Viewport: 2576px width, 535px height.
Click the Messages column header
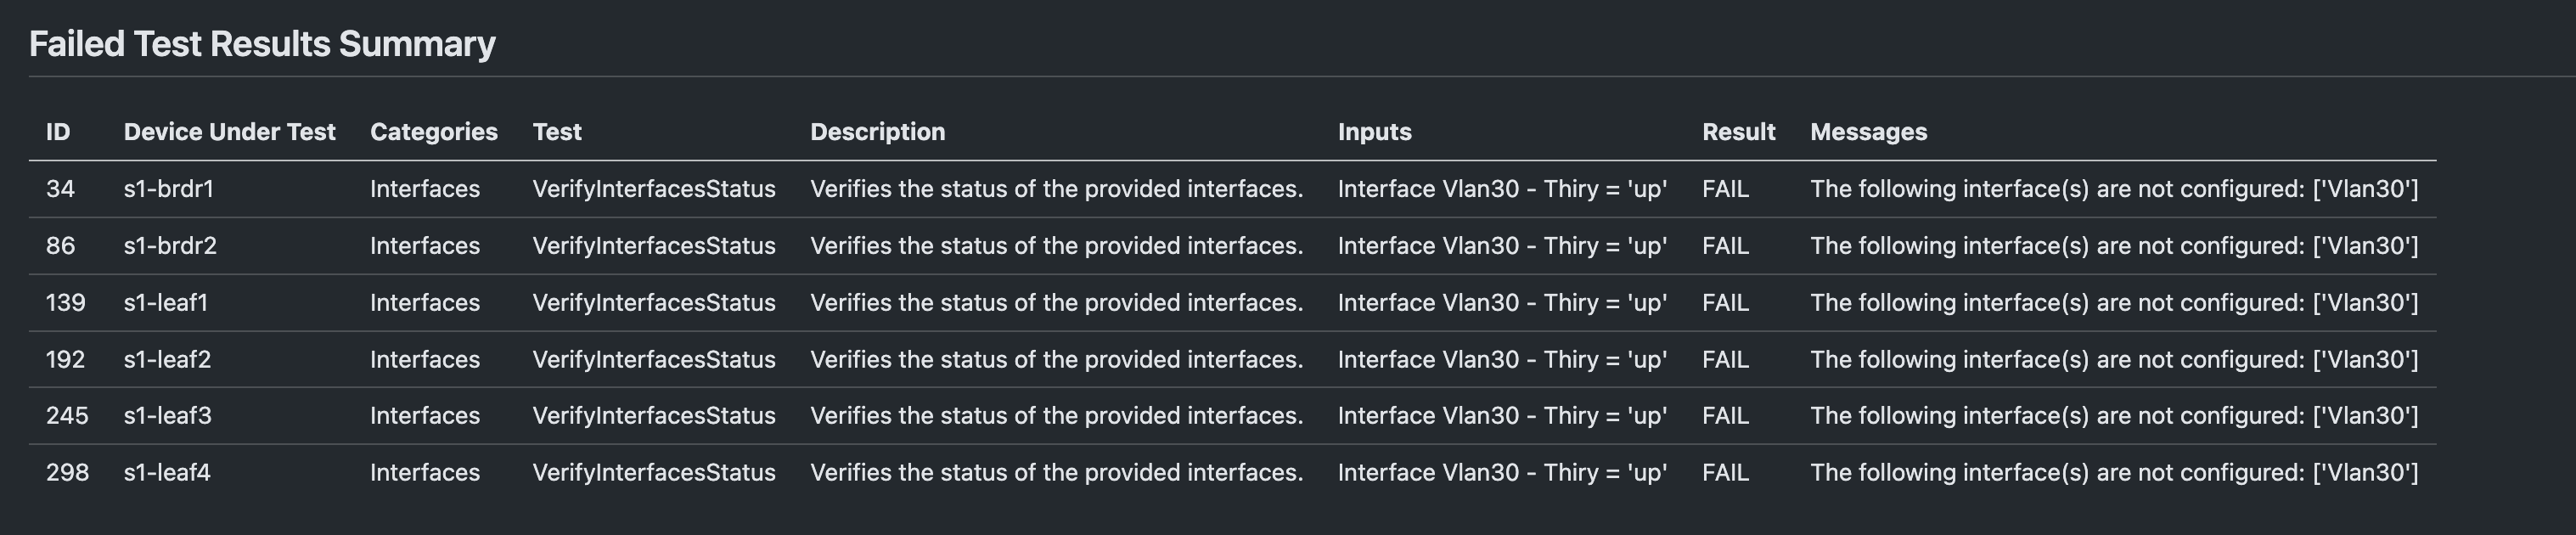[1868, 132]
